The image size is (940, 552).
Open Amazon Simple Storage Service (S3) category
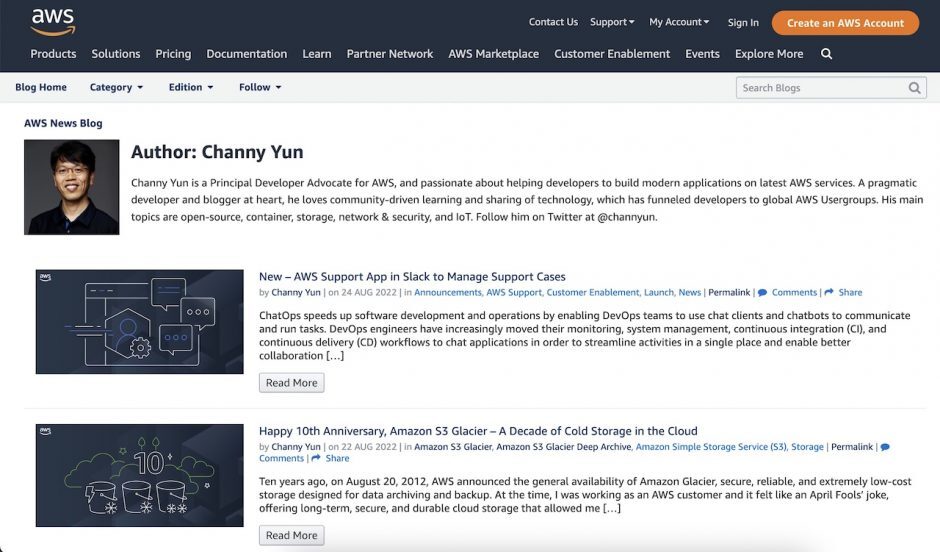(711, 447)
